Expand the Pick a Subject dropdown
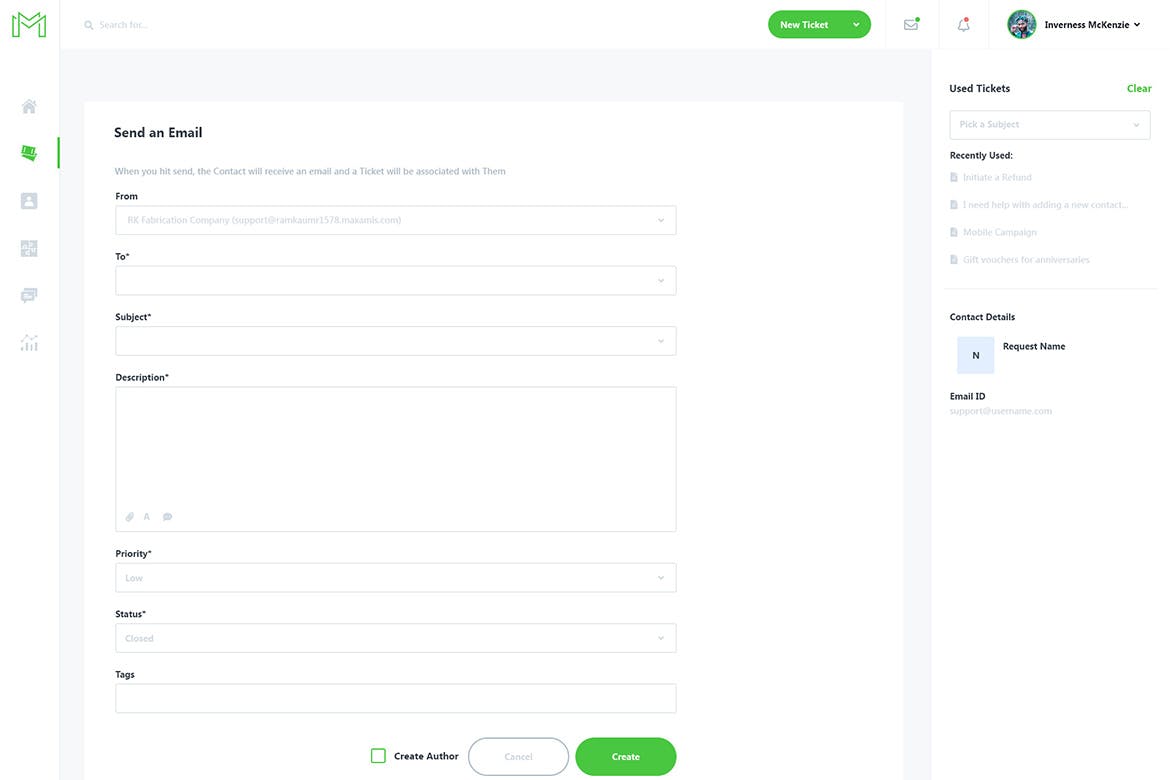Image resolution: width=1170 pixels, height=780 pixels. (x=1049, y=125)
